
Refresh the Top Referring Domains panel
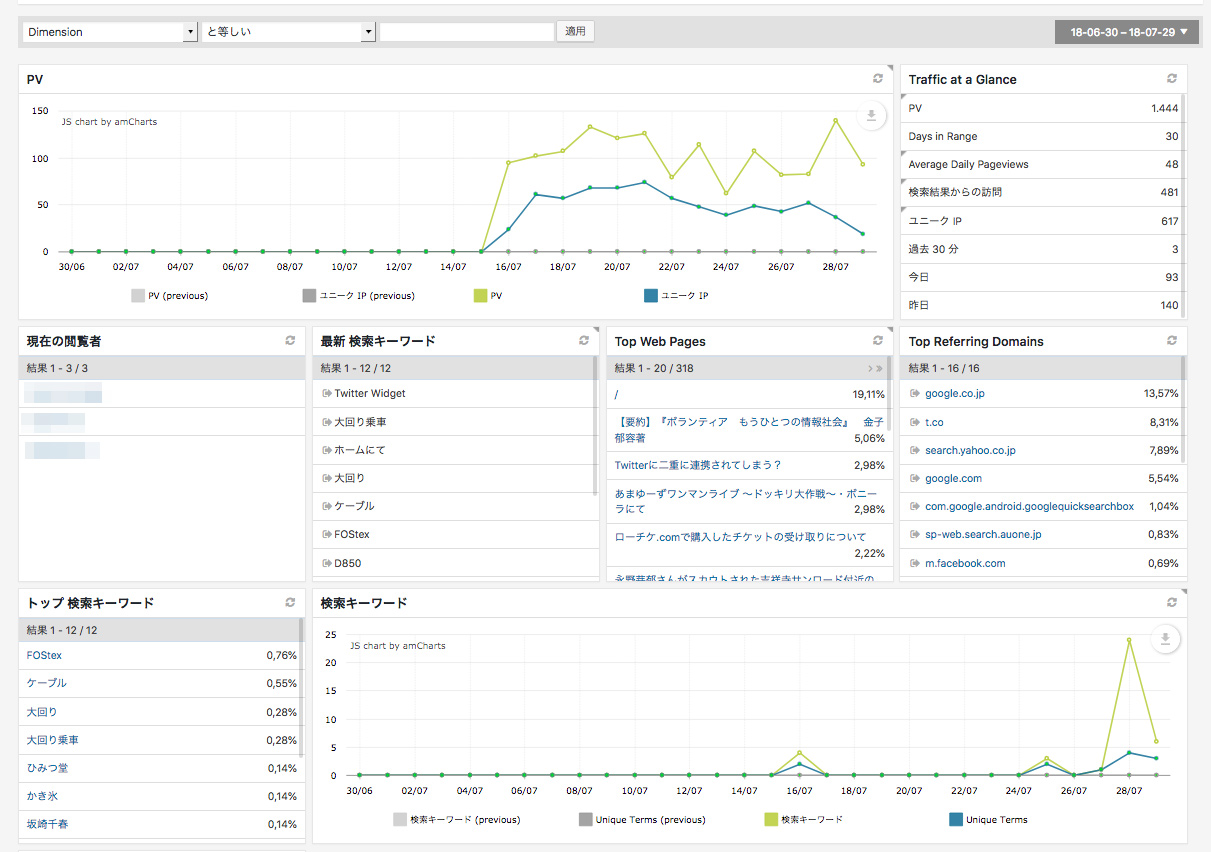coord(1172,341)
